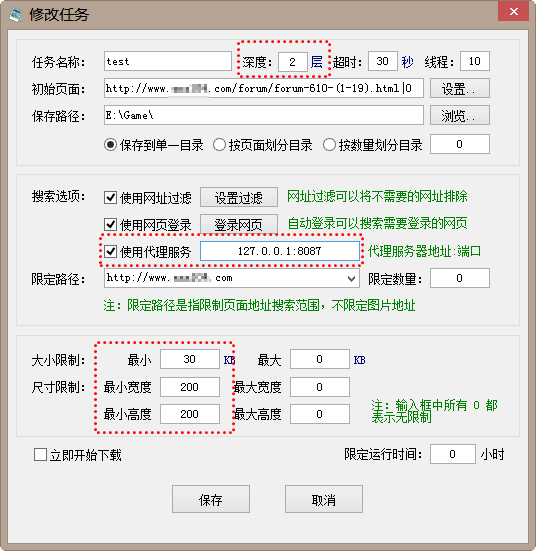The image size is (536, 551).
Task: Toggle the 使用网页登录 checkbox
Action: (148, 225)
